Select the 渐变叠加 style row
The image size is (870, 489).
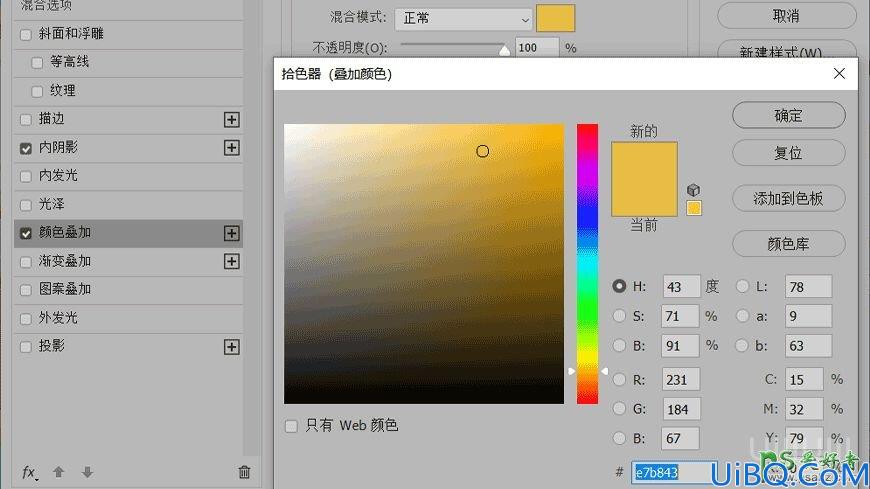pyautogui.click(x=128, y=261)
